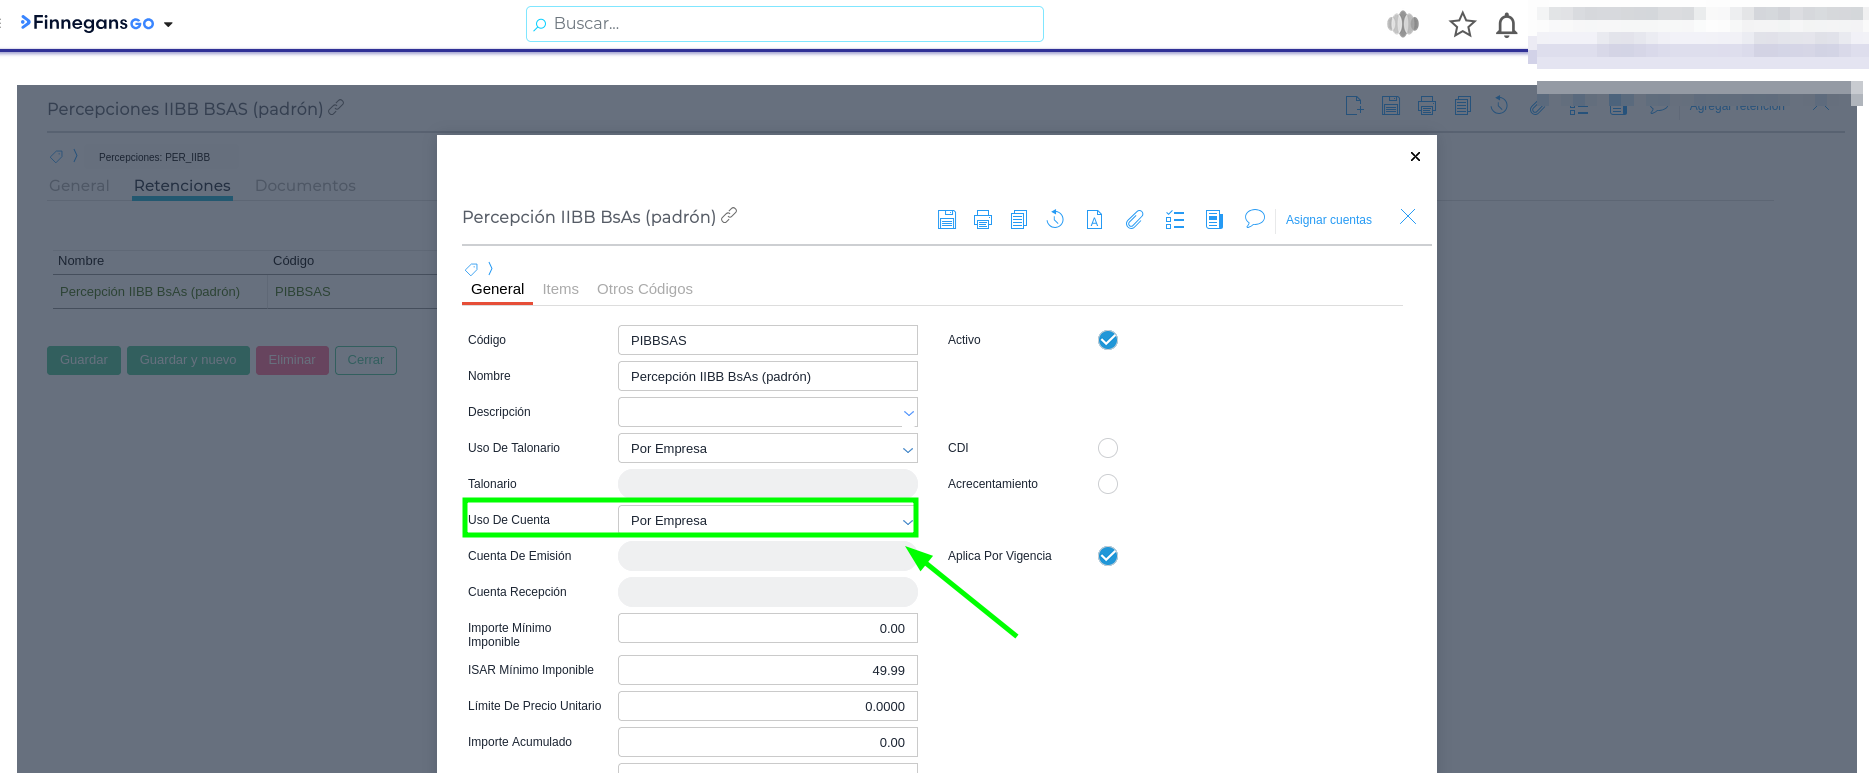Switch to the Items tab
The width and height of the screenshot is (1869, 773).
click(x=560, y=289)
